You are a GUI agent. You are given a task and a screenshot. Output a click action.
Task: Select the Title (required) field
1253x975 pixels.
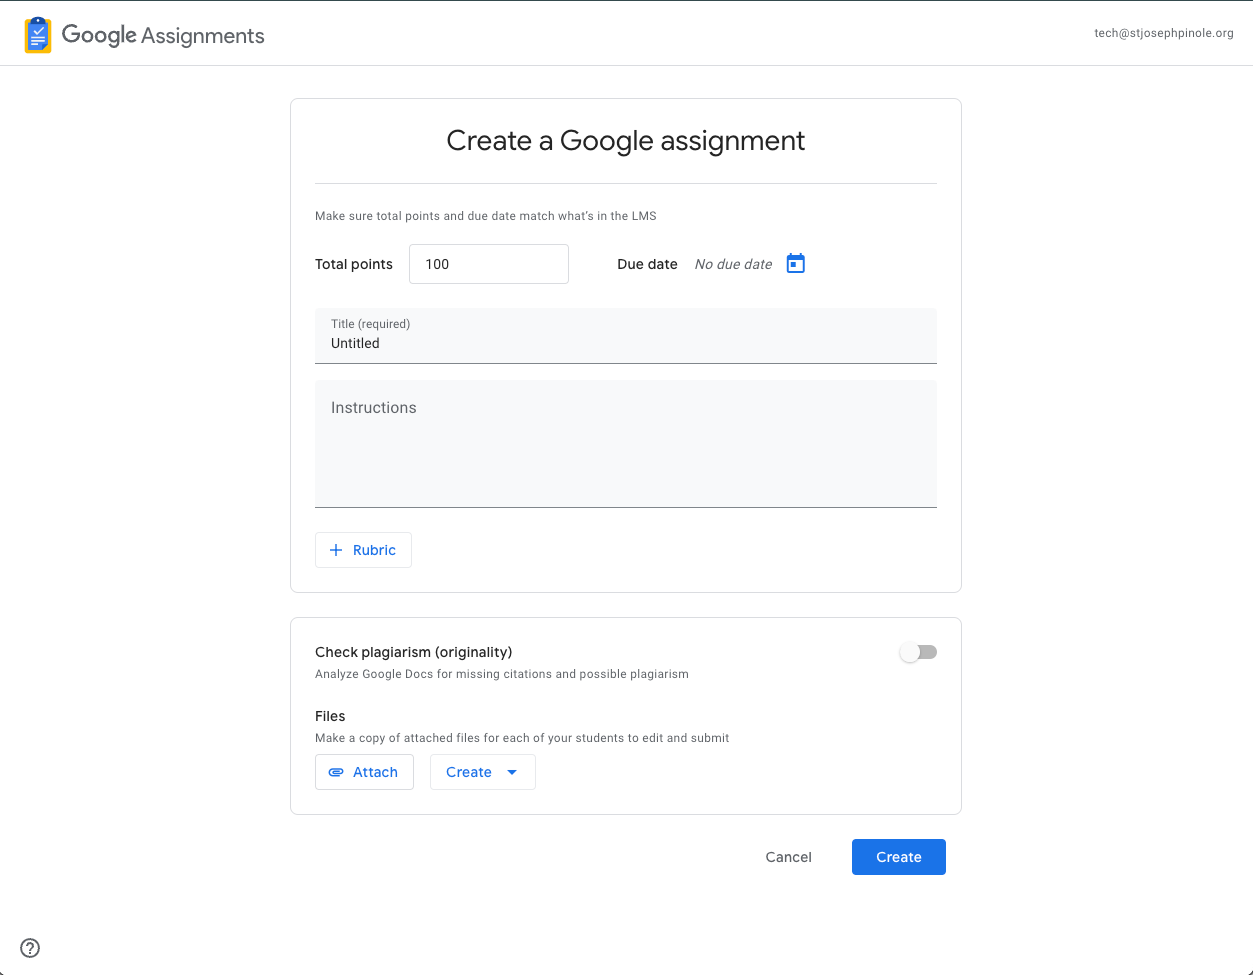coord(626,336)
